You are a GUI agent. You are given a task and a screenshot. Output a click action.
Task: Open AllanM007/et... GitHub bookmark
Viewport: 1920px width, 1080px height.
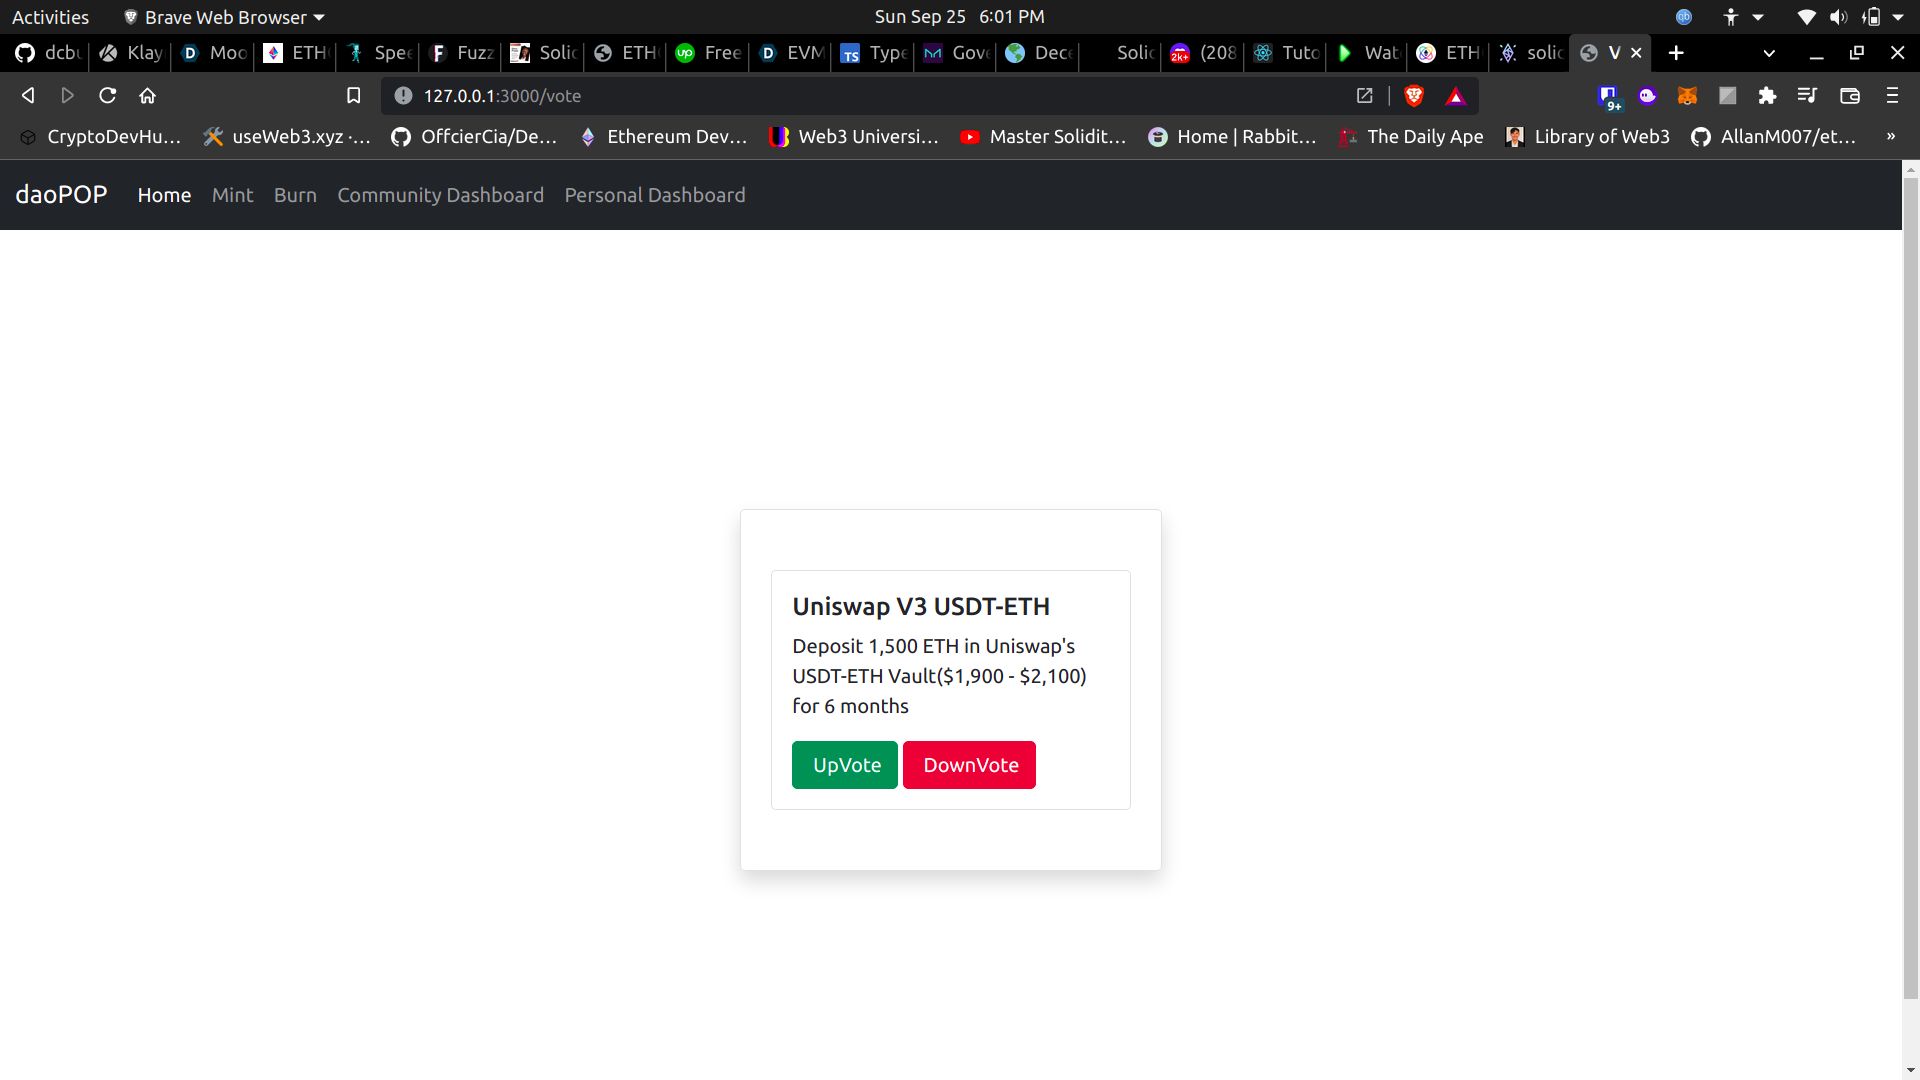tap(1774, 137)
